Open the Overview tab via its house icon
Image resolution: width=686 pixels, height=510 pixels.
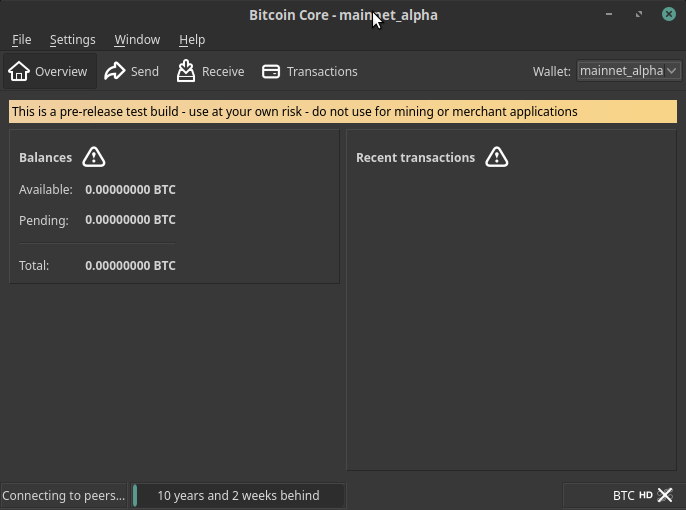(19, 71)
